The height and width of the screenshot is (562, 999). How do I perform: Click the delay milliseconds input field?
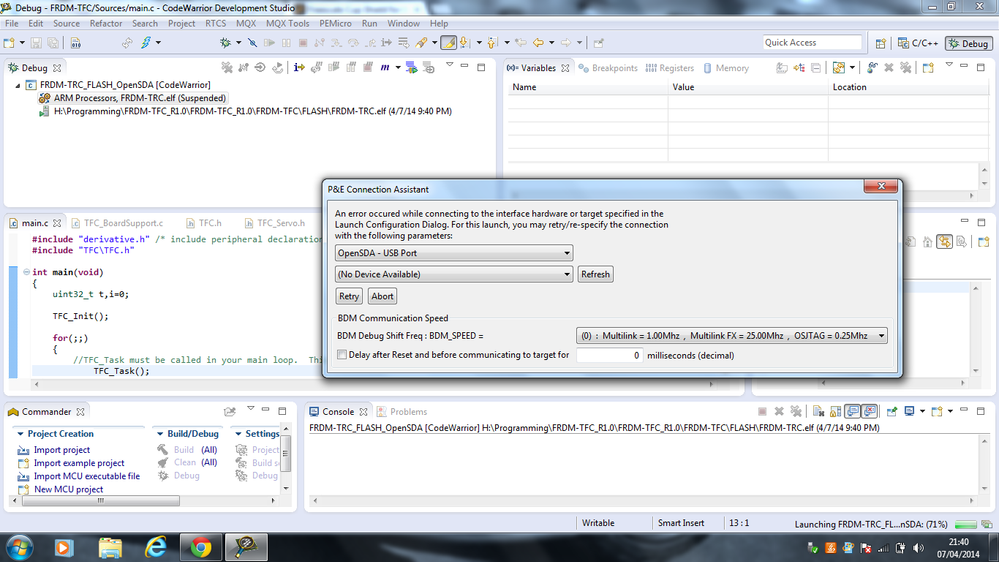tap(609, 356)
